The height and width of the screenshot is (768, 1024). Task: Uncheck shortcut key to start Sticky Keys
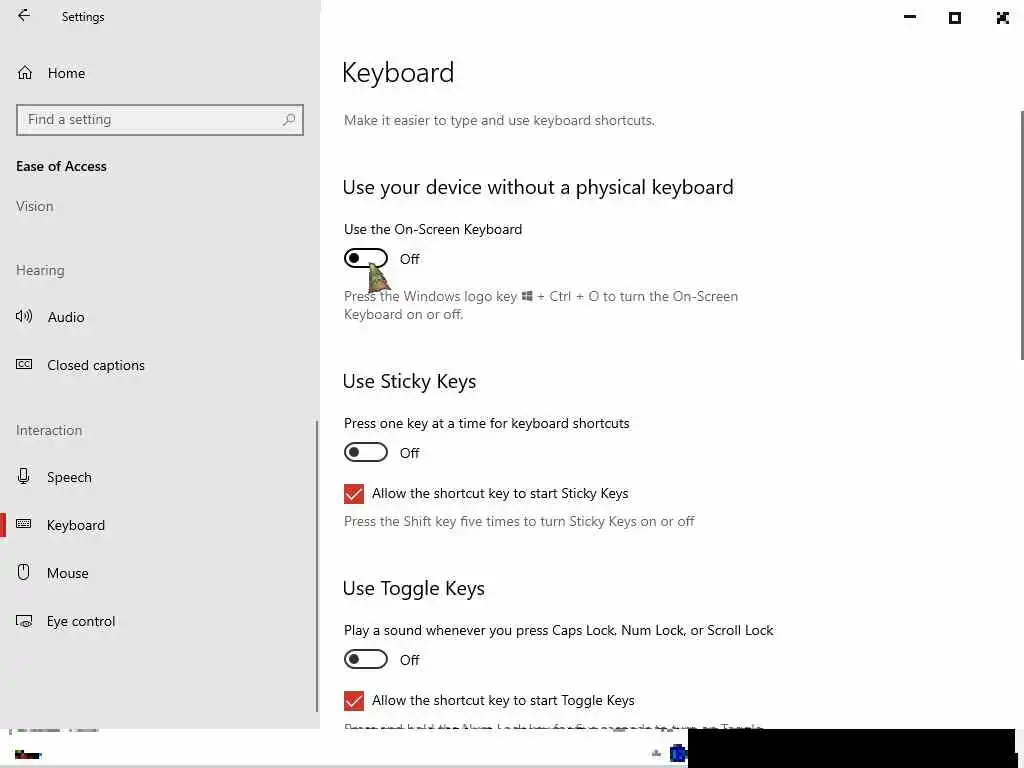pyautogui.click(x=354, y=494)
